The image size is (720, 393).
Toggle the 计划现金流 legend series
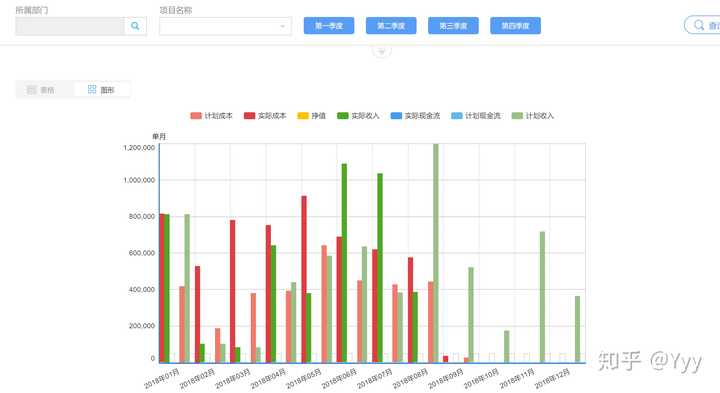476,116
